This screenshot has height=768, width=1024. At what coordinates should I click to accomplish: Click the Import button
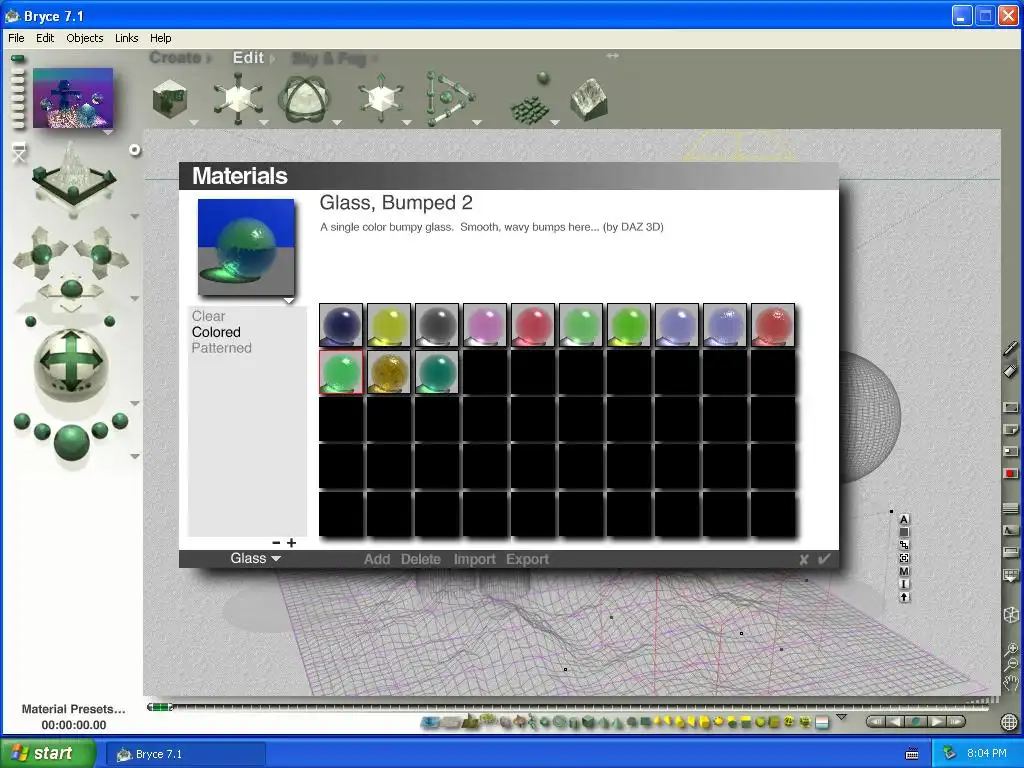(x=474, y=559)
